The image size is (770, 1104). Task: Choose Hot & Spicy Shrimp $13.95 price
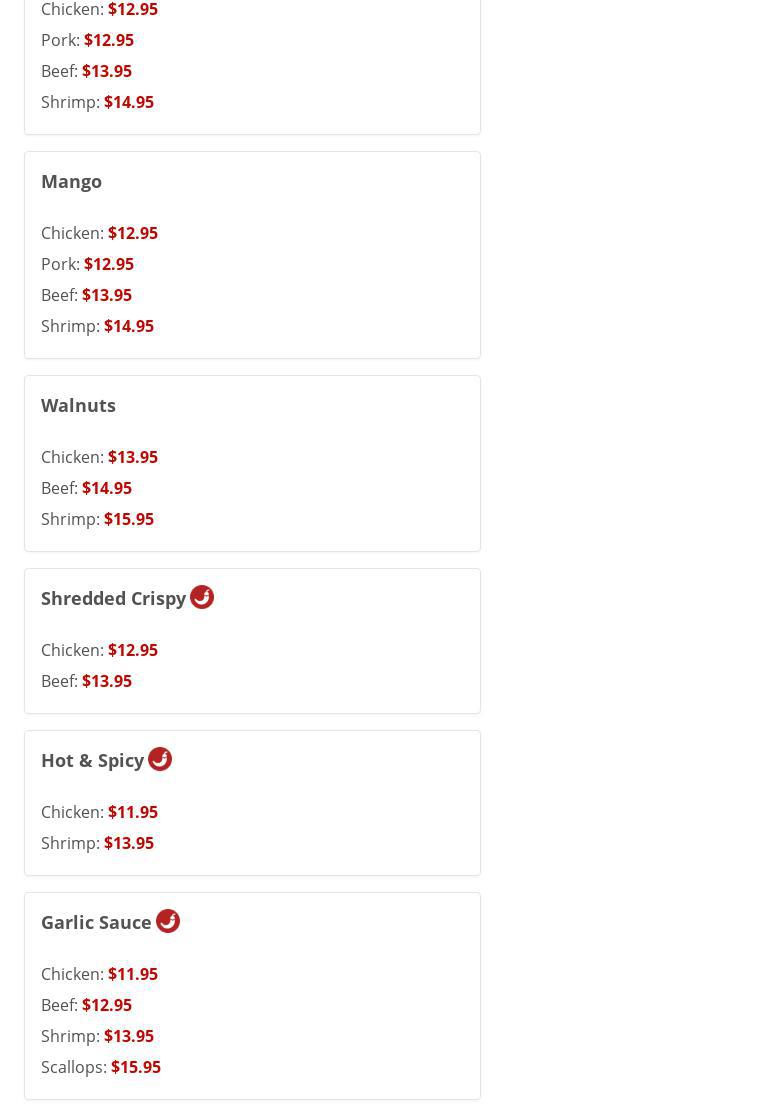pyautogui.click(x=128, y=843)
